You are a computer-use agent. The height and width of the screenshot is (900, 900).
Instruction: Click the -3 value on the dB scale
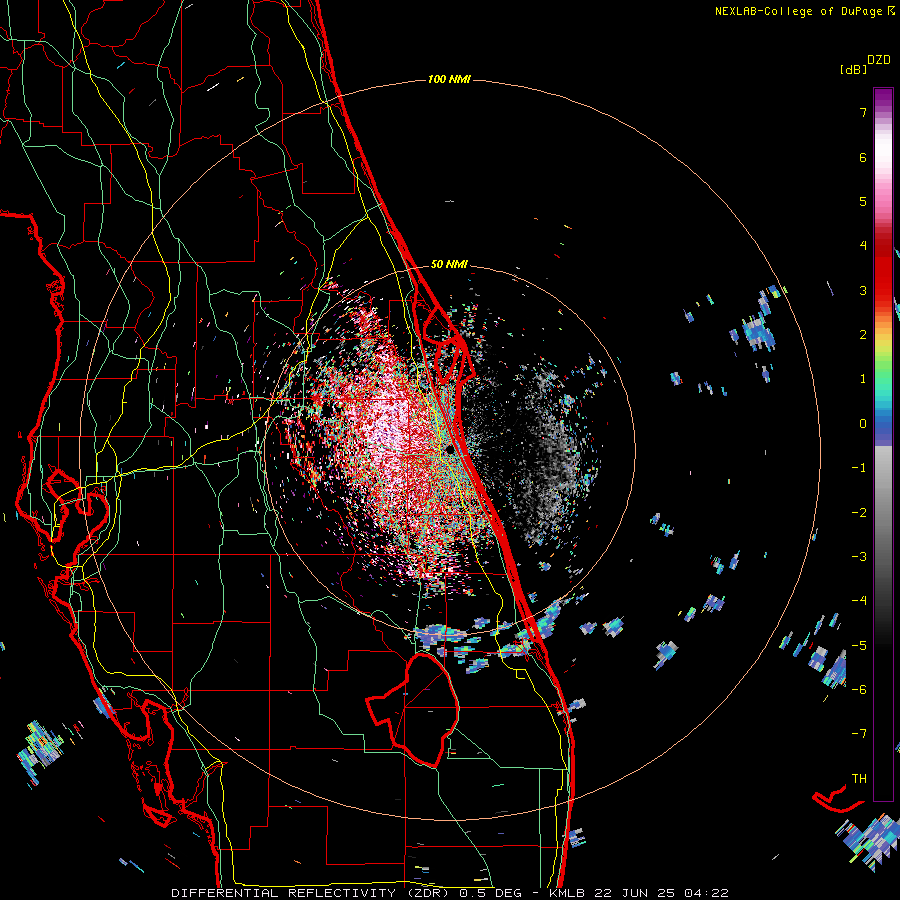[859, 557]
